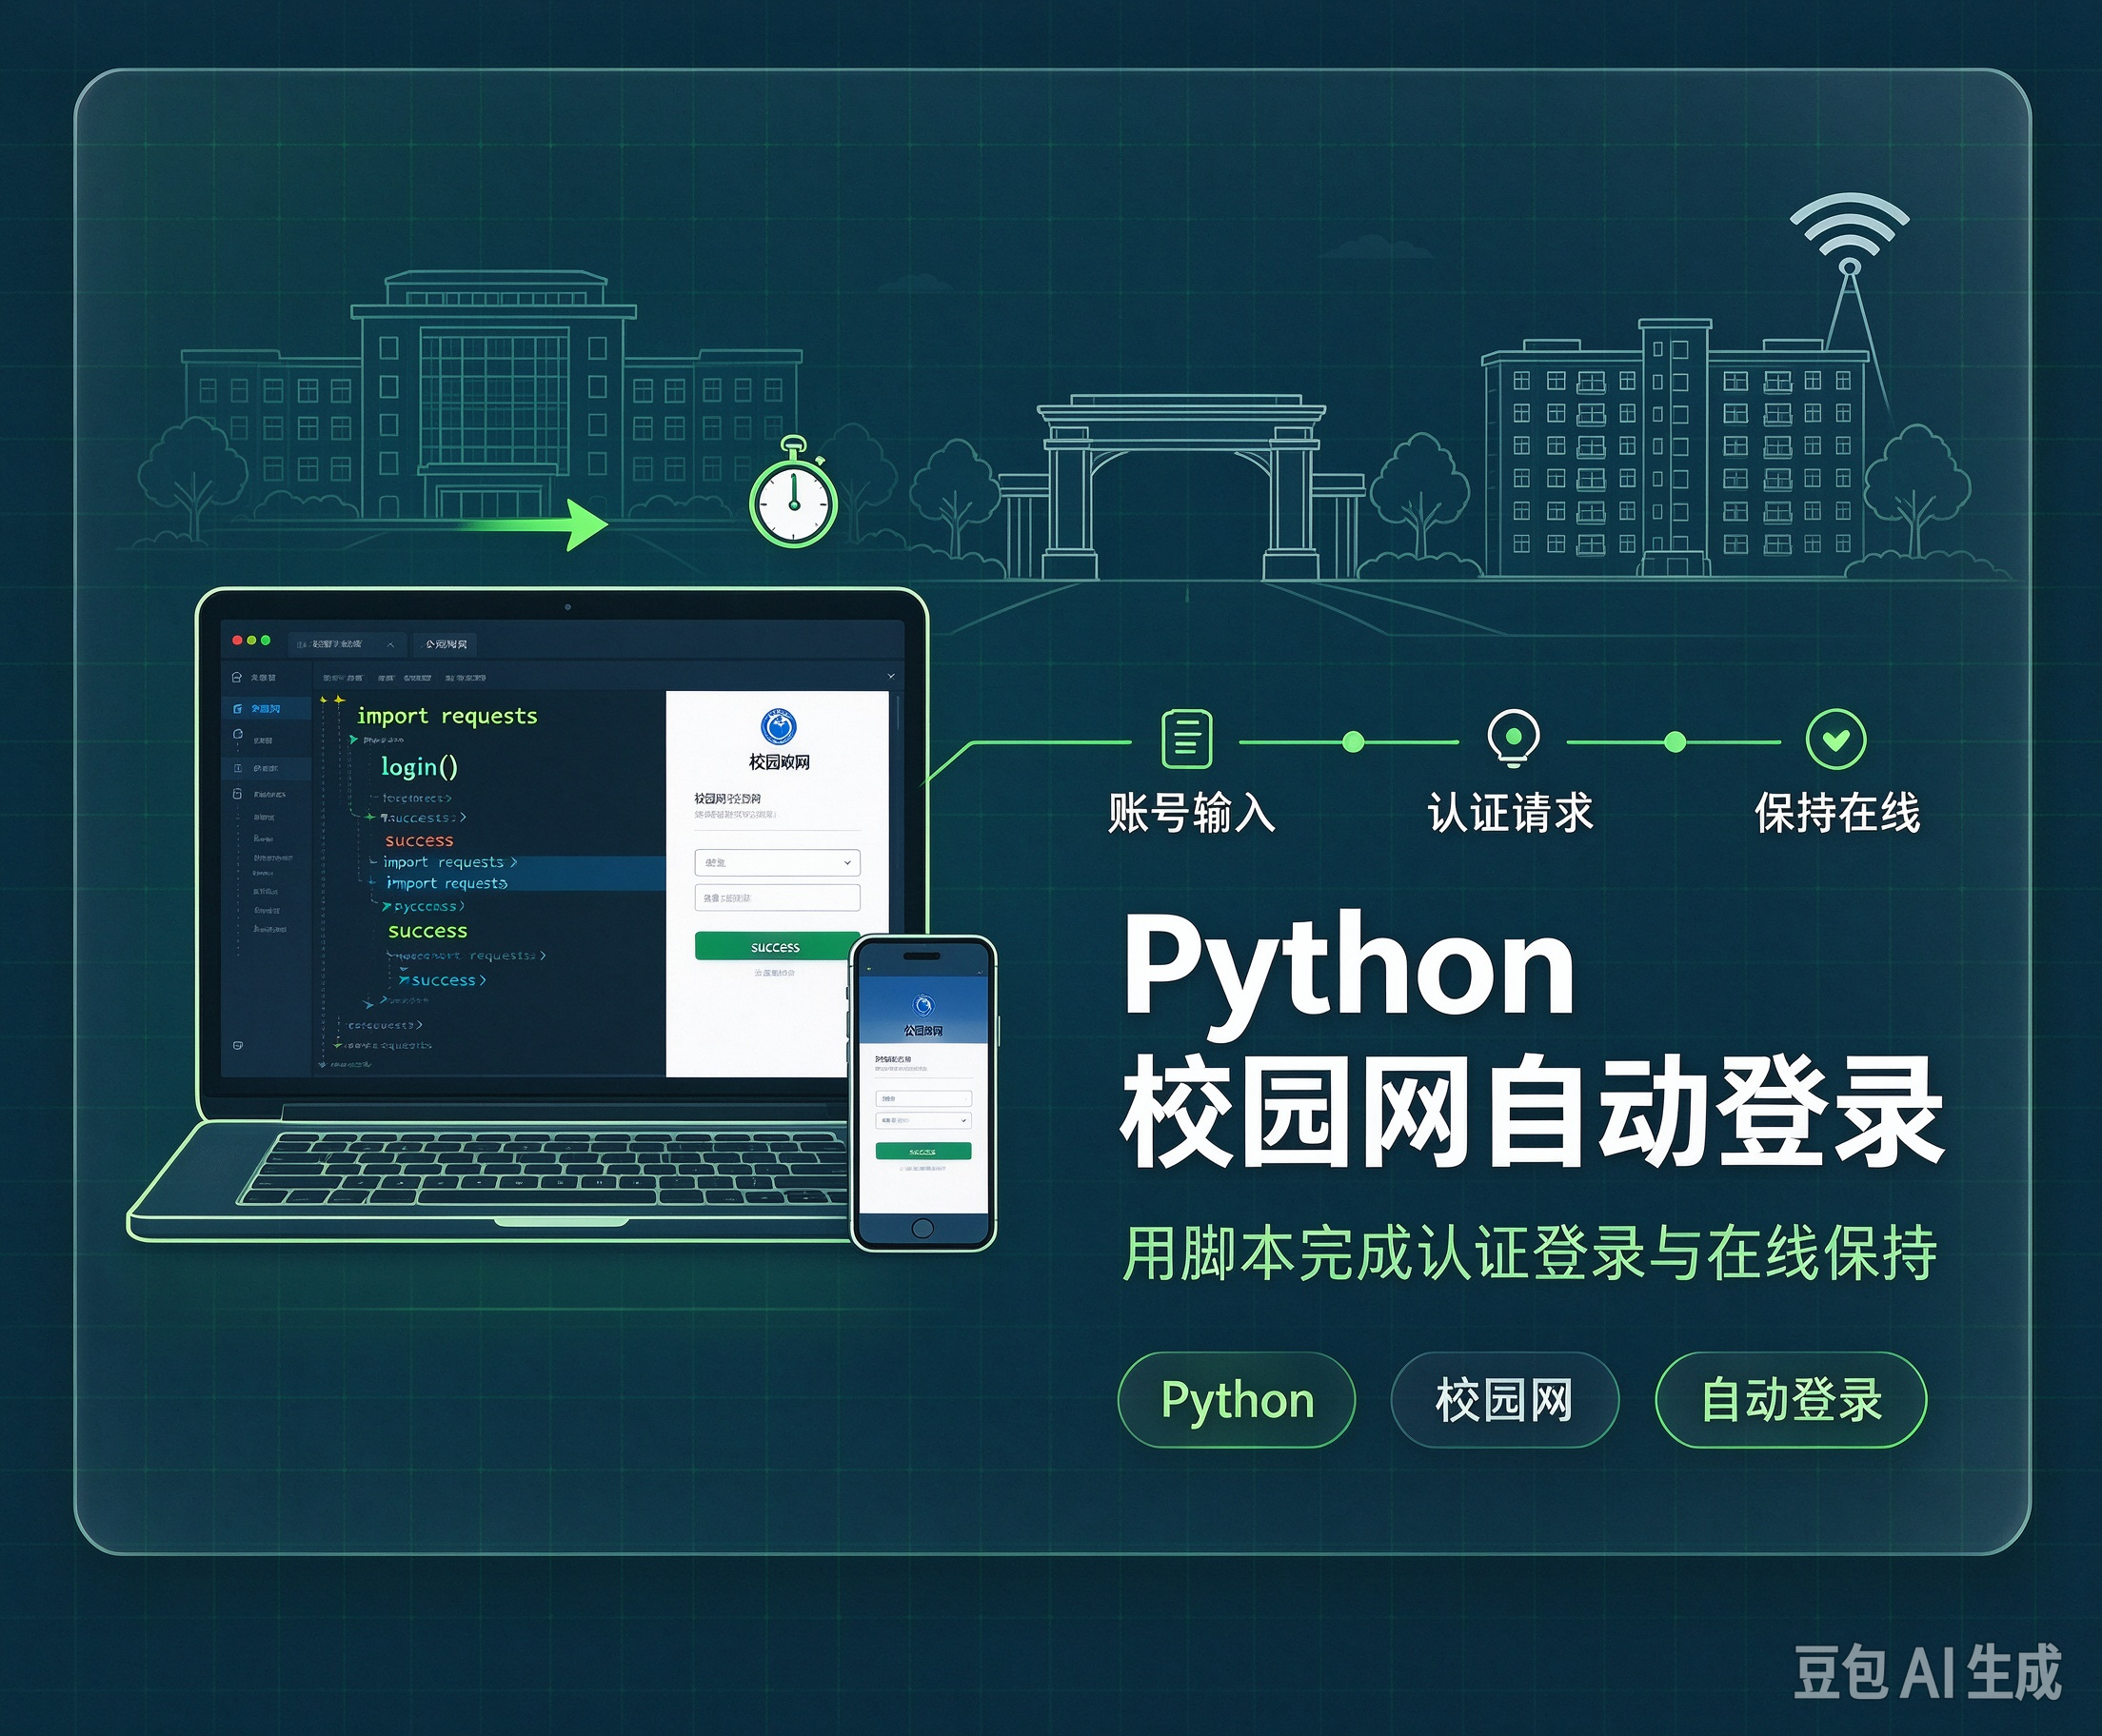Open the dropdown field in the laptop login form
This screenshot has height=1736, width=2102.
click(777, 862)
